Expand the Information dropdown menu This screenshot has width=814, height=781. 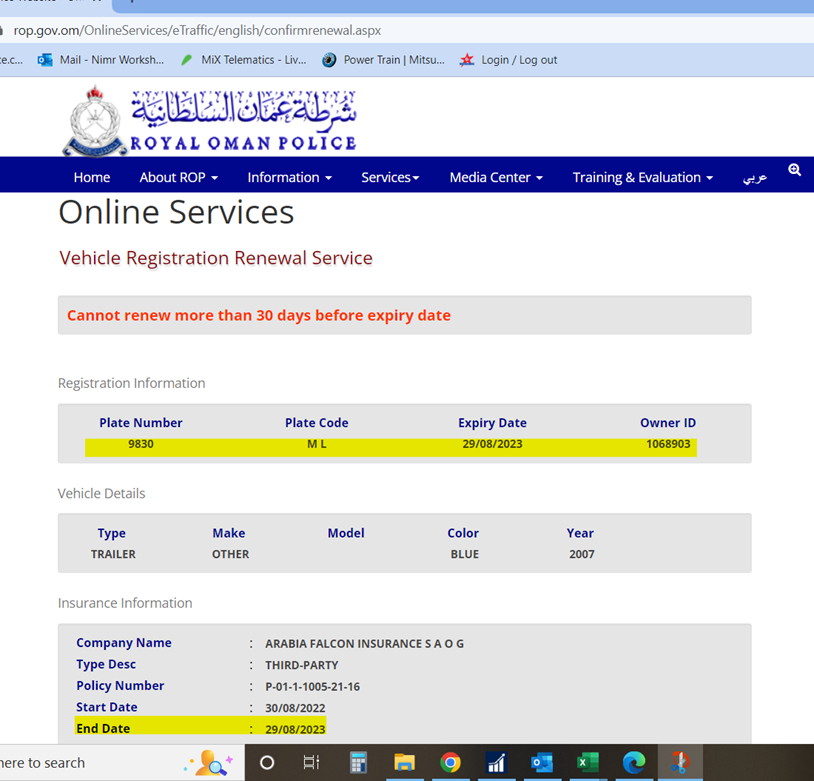pos(289,177)
